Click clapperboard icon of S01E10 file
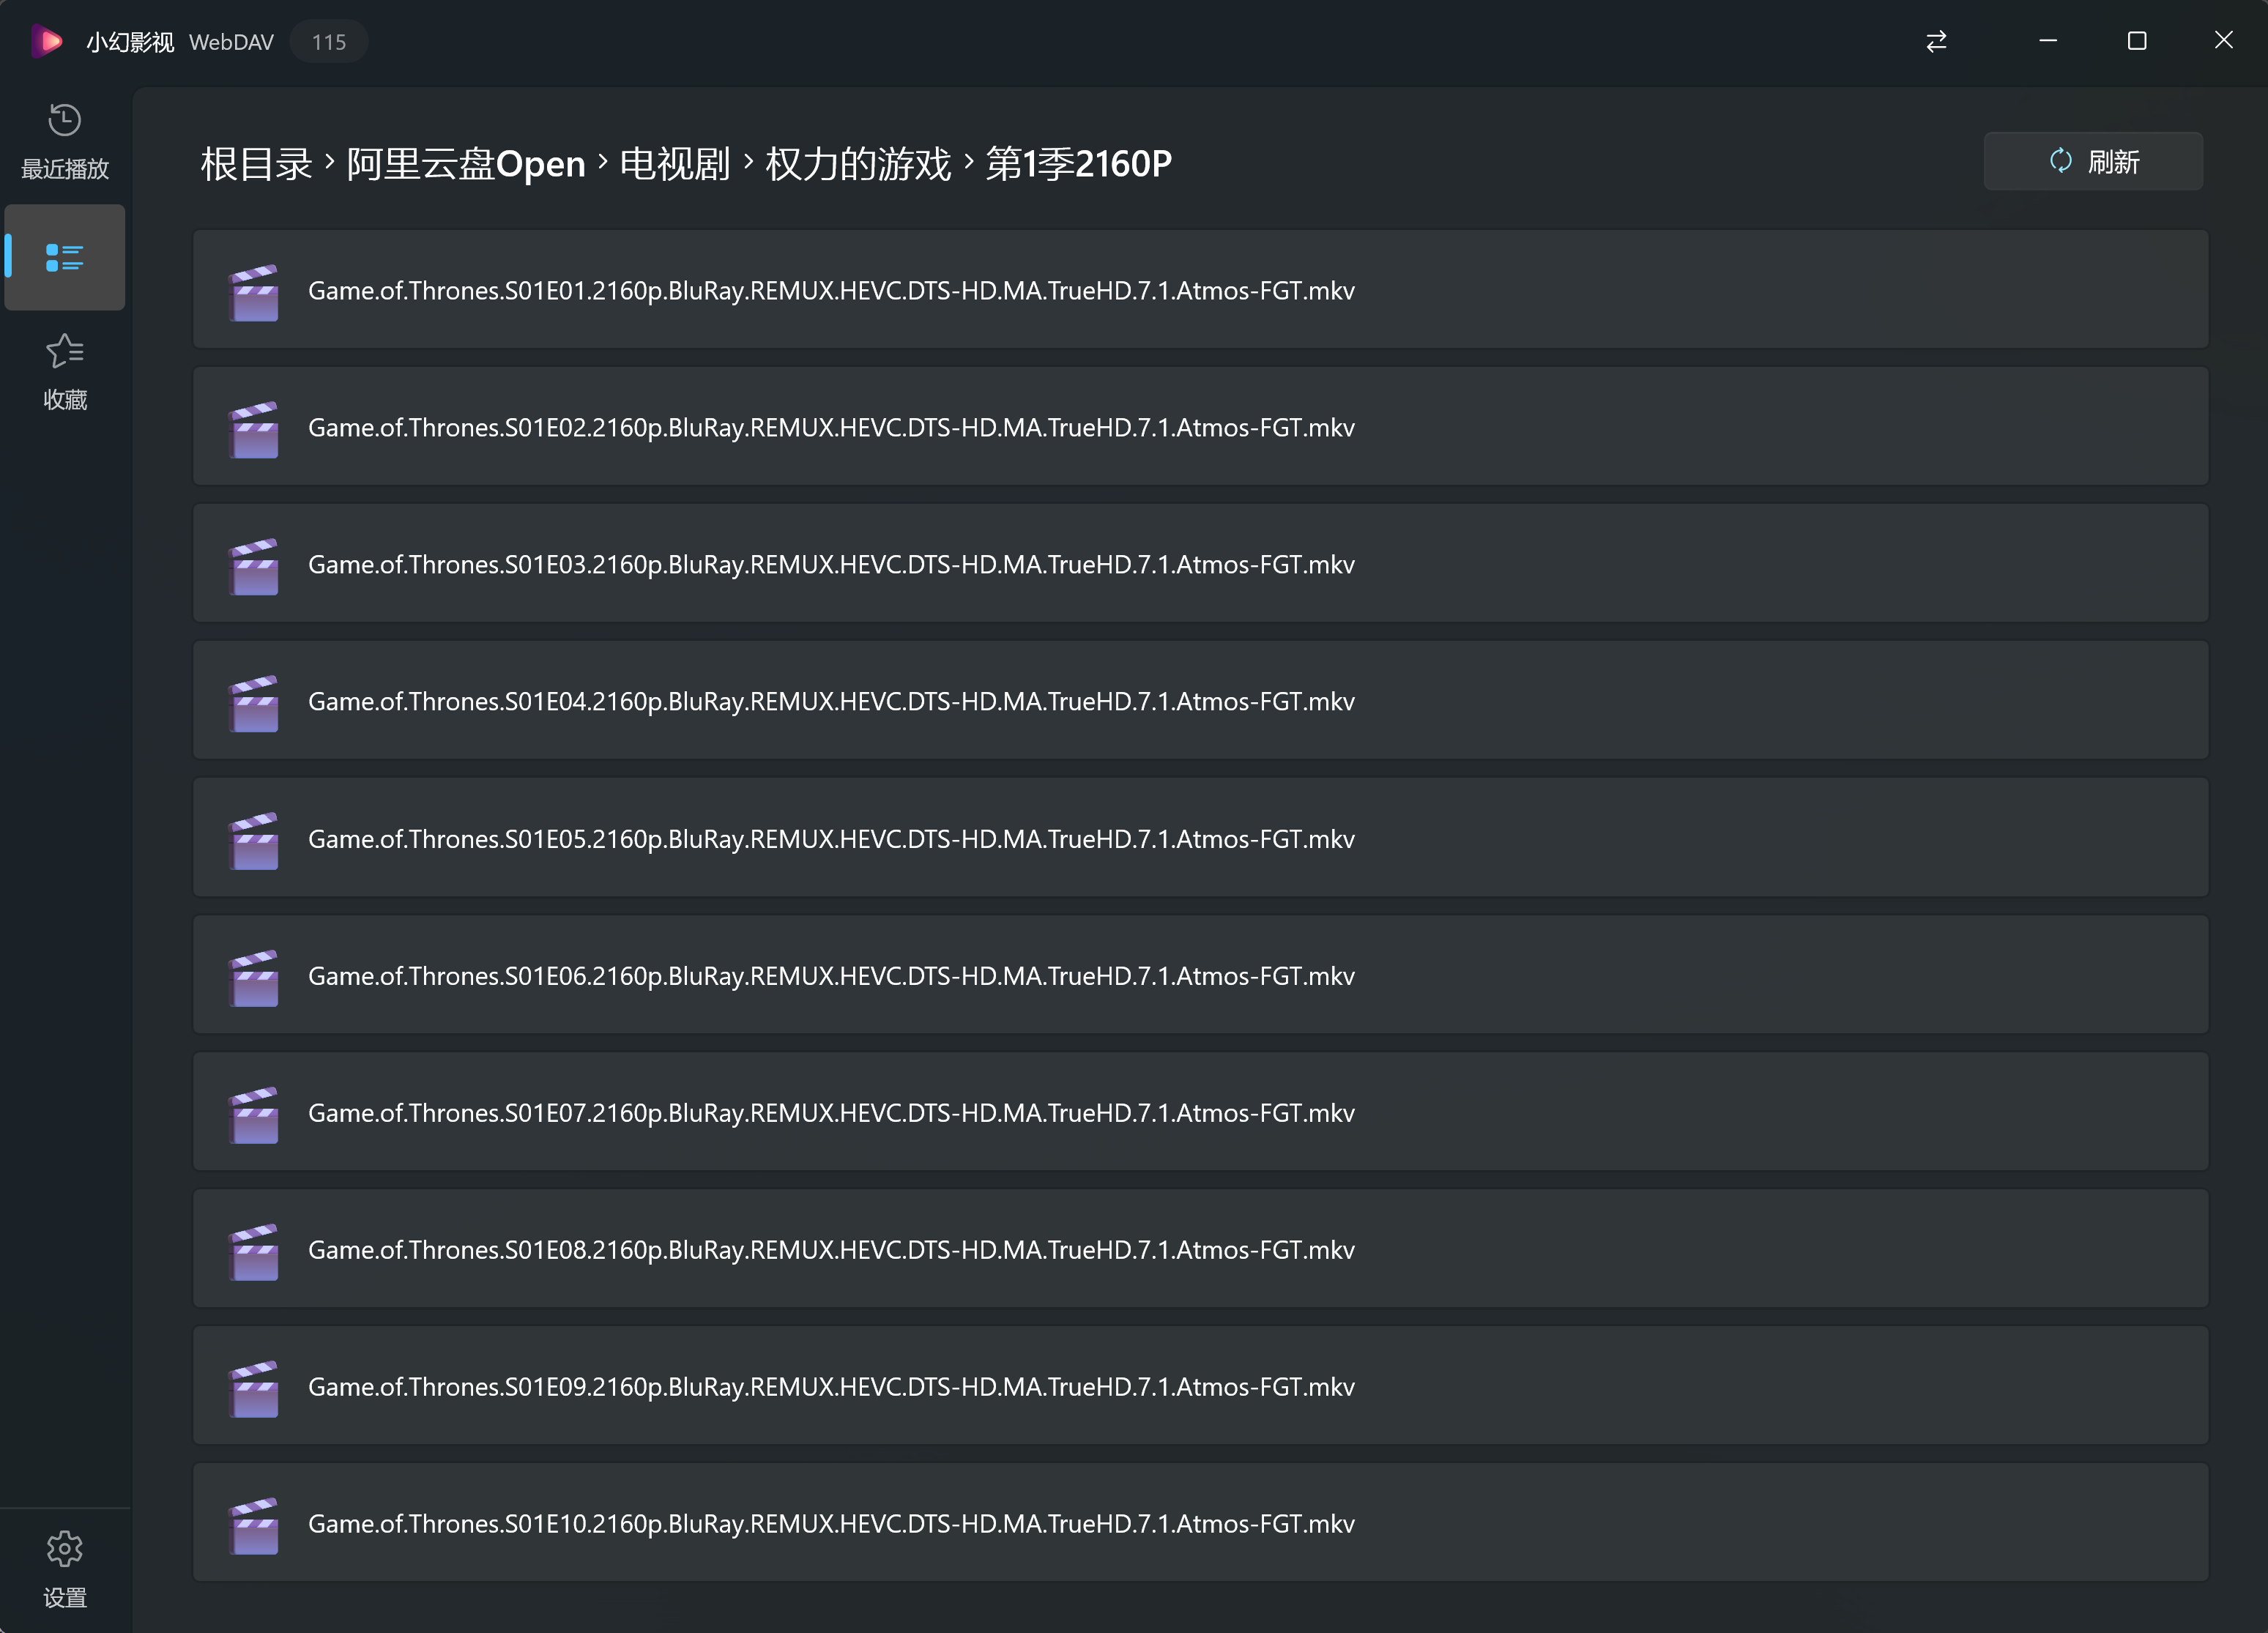 [x=253, y=1525]
